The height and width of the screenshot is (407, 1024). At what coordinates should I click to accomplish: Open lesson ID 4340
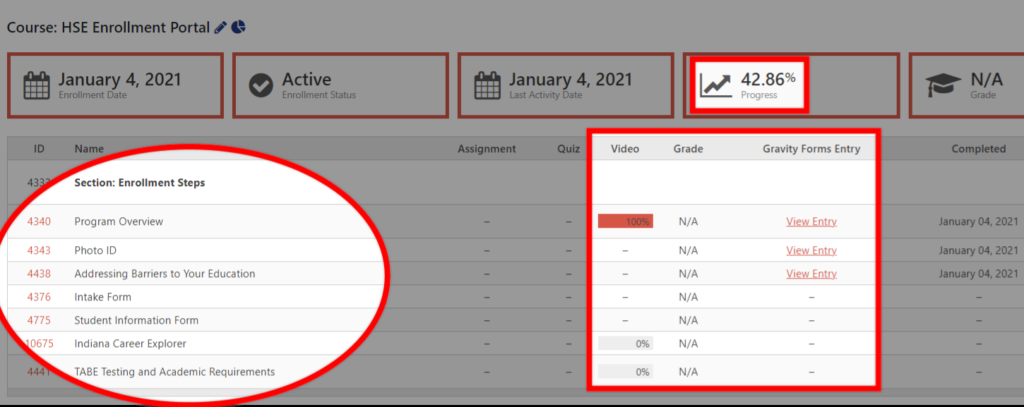(39, 221)
